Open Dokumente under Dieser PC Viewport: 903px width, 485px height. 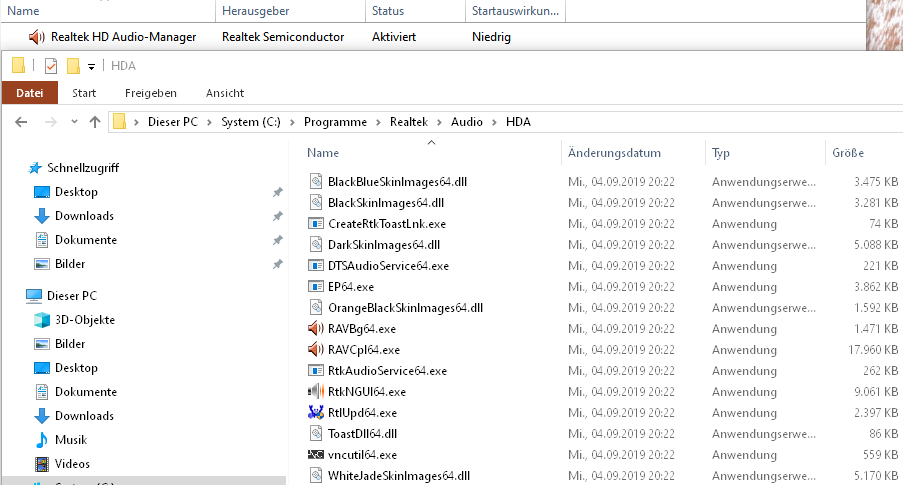coord(86,392)
